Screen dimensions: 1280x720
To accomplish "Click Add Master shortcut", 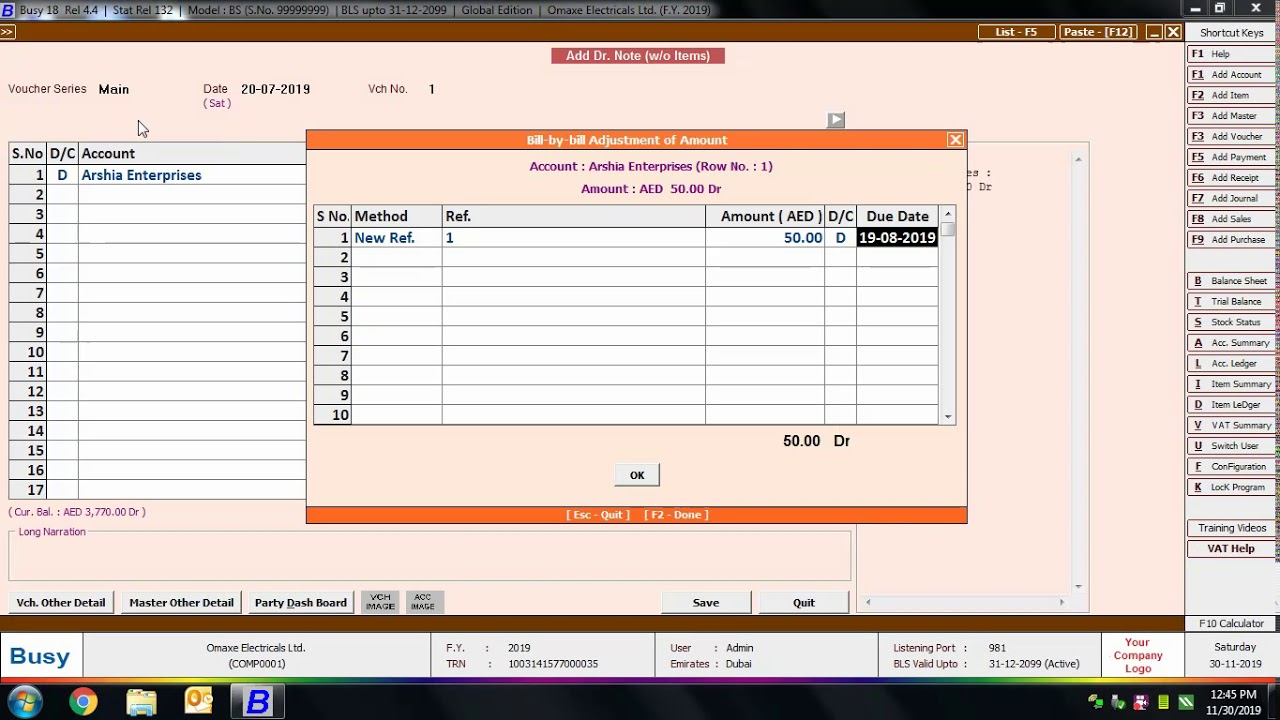I will [x=1231, y=116].
